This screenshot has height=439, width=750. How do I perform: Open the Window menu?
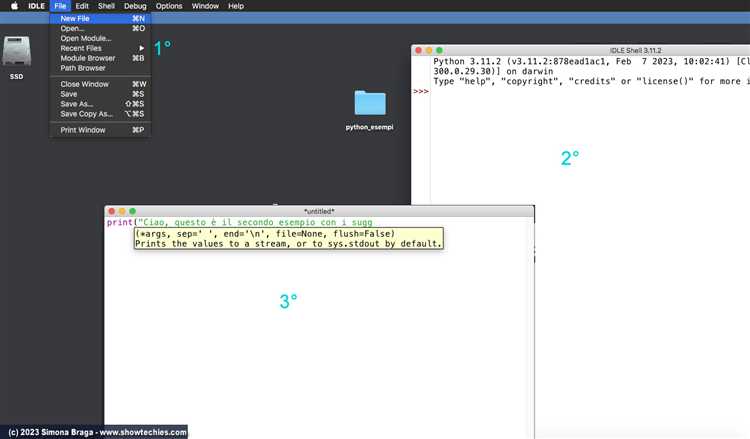[x=205, y=6]
